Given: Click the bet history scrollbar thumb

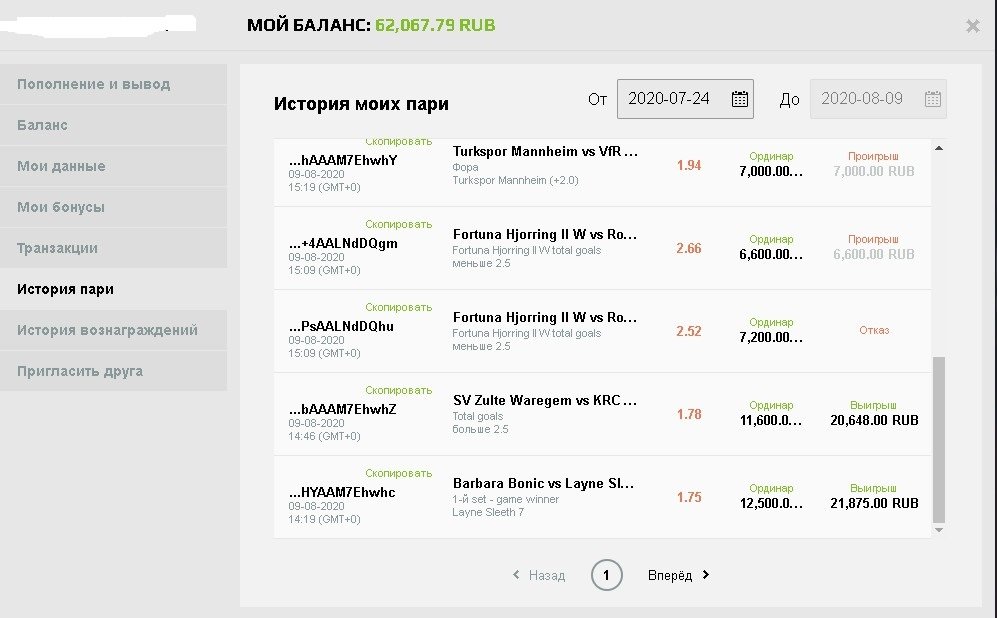Looking at the screenshot, I should [x=938, y=440].
